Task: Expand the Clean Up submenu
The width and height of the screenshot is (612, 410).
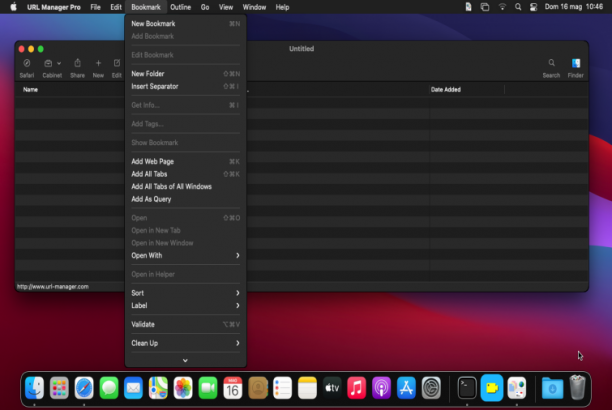Action: click(x=185, y=343)
